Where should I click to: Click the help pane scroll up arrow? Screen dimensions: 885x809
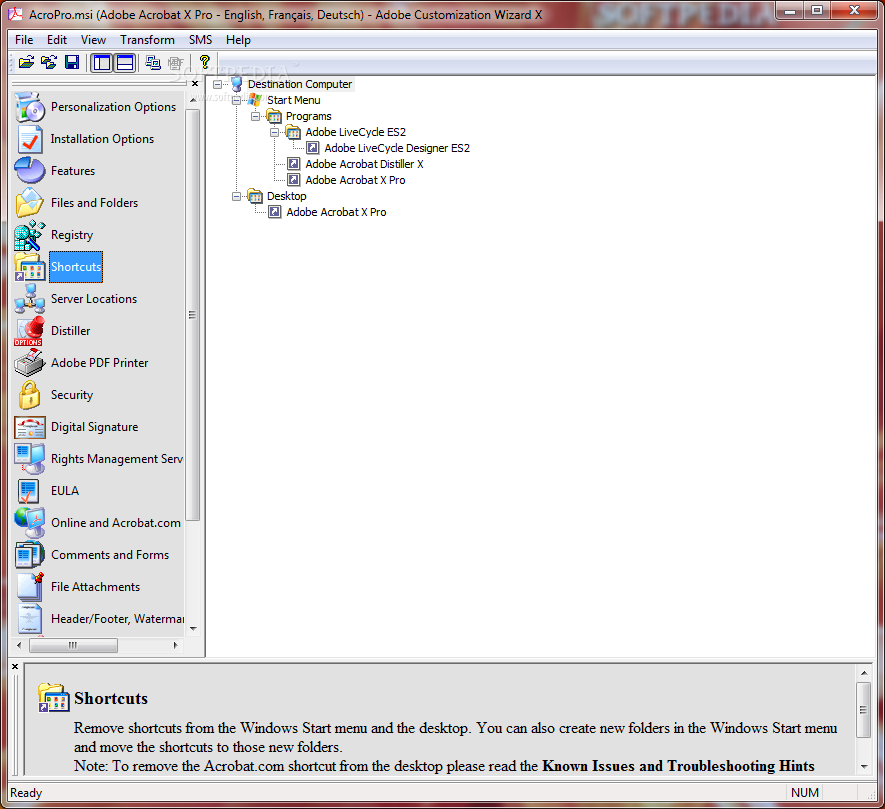(864, 673)
